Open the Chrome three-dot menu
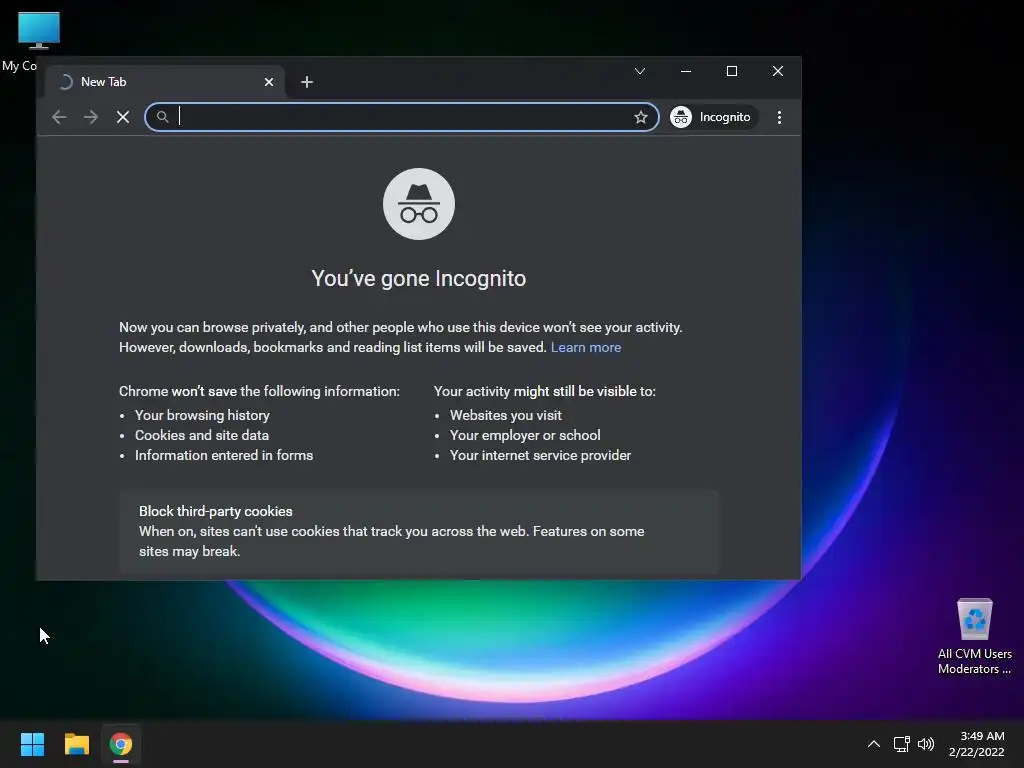This screenshot has height=768, width=1024. click(779, 117)
